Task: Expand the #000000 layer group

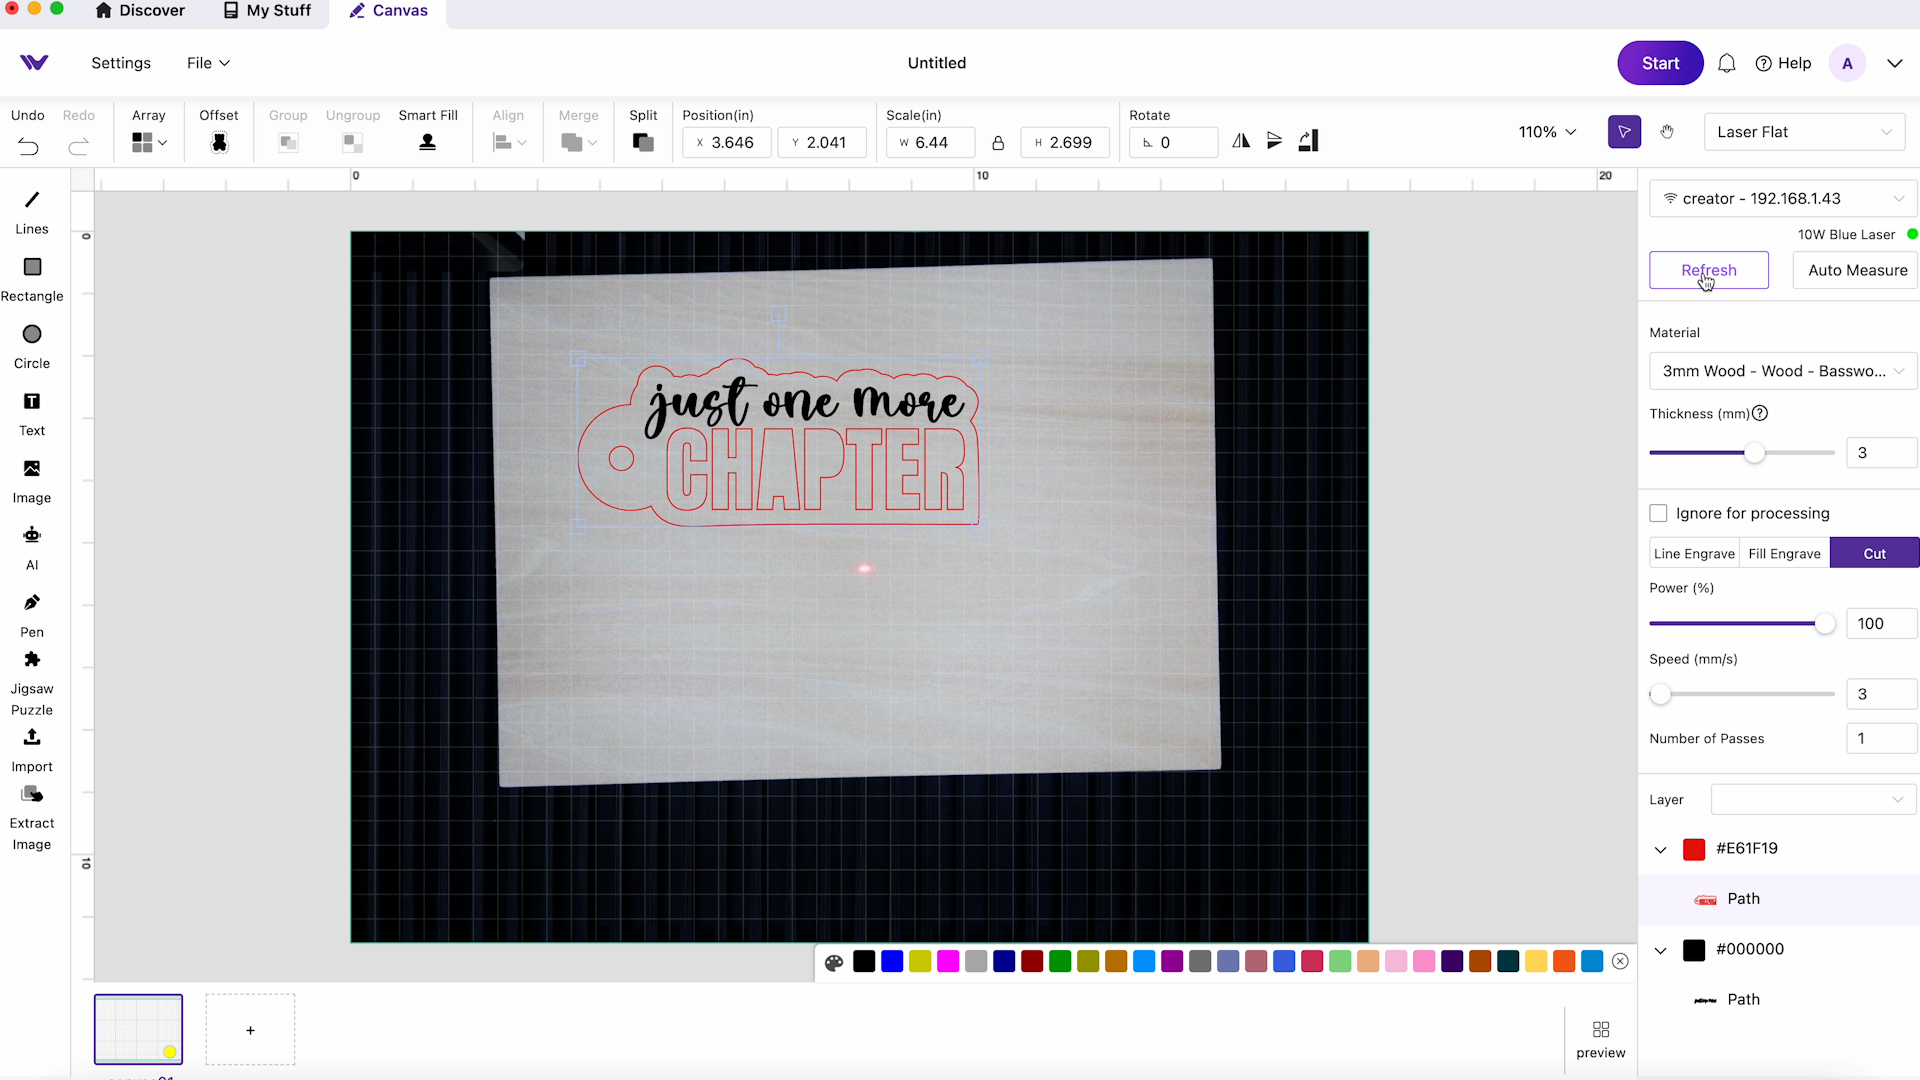Action: point(1660,949)
